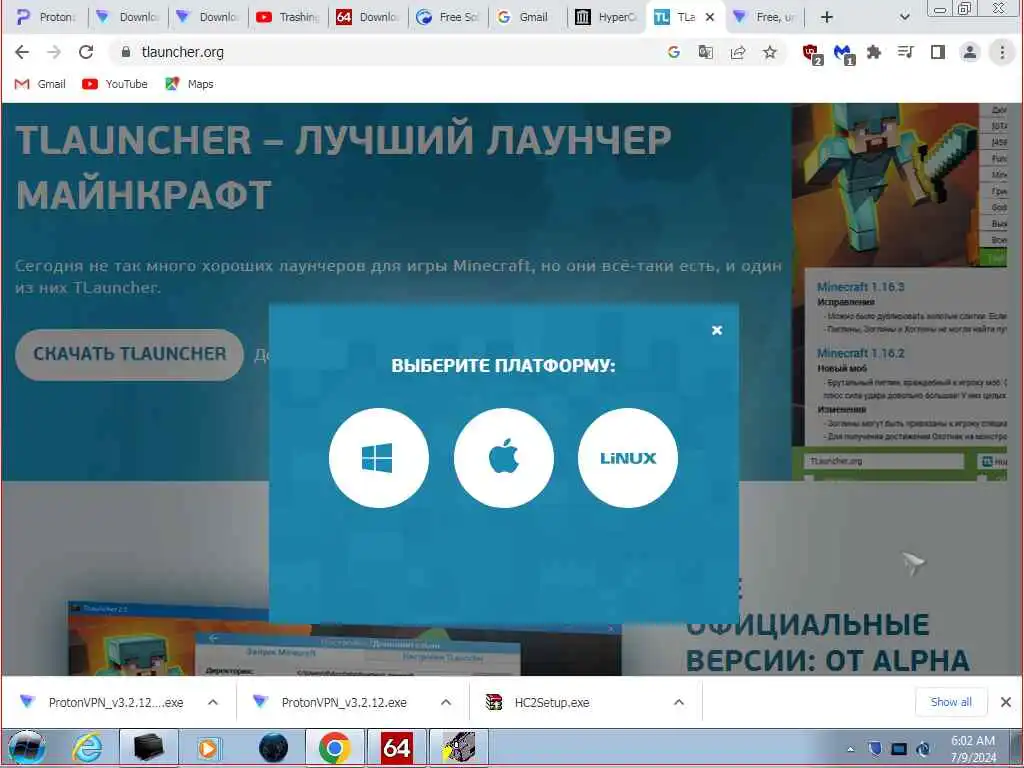
Task: Open the AIDA64 taskbar icon
Action: (396, 748)
